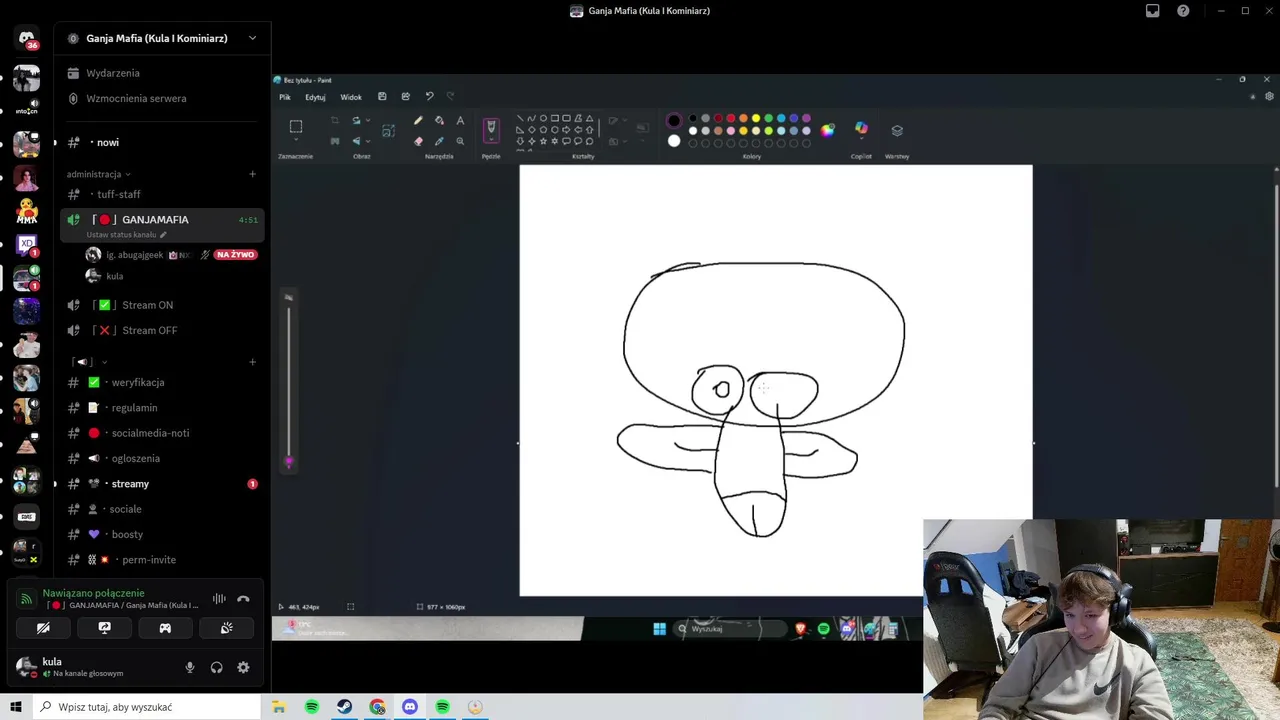1280x720 pixels.
Task: Disconnect from the Discord voice channel
Action: 243,599
